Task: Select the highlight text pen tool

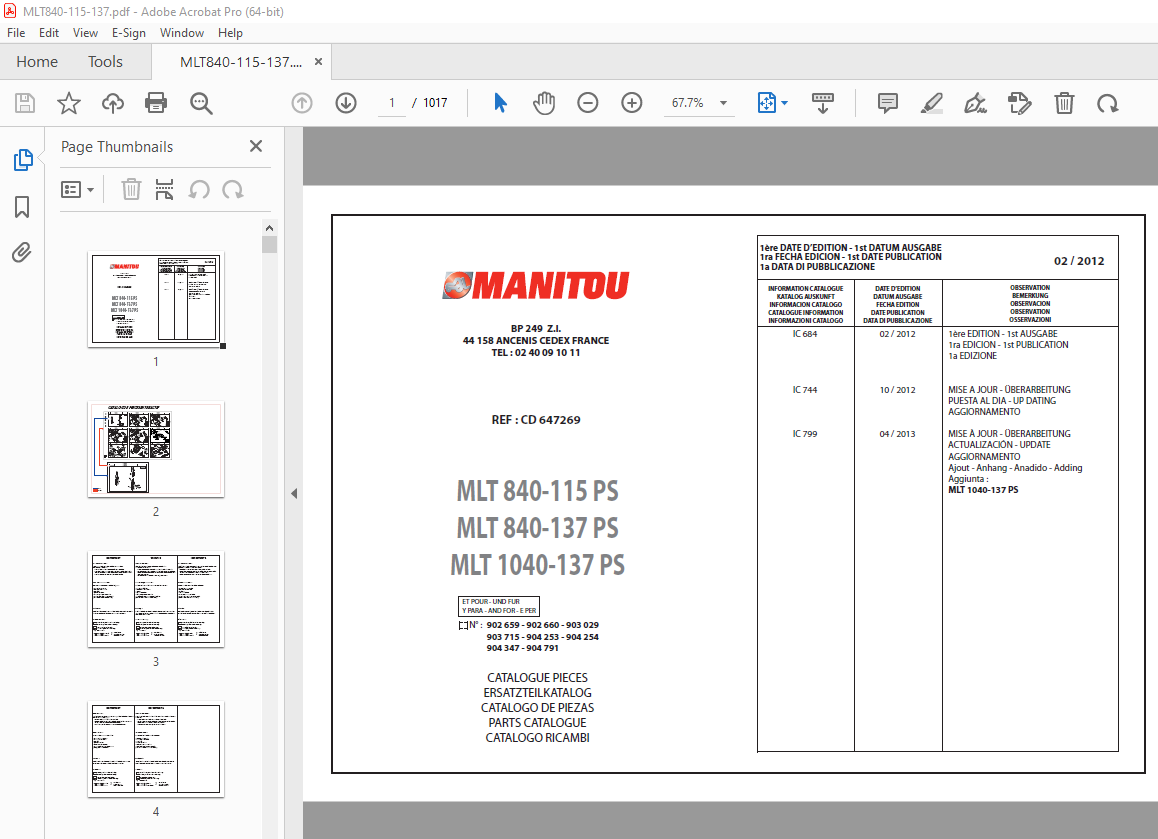Action: coord(932,103)
